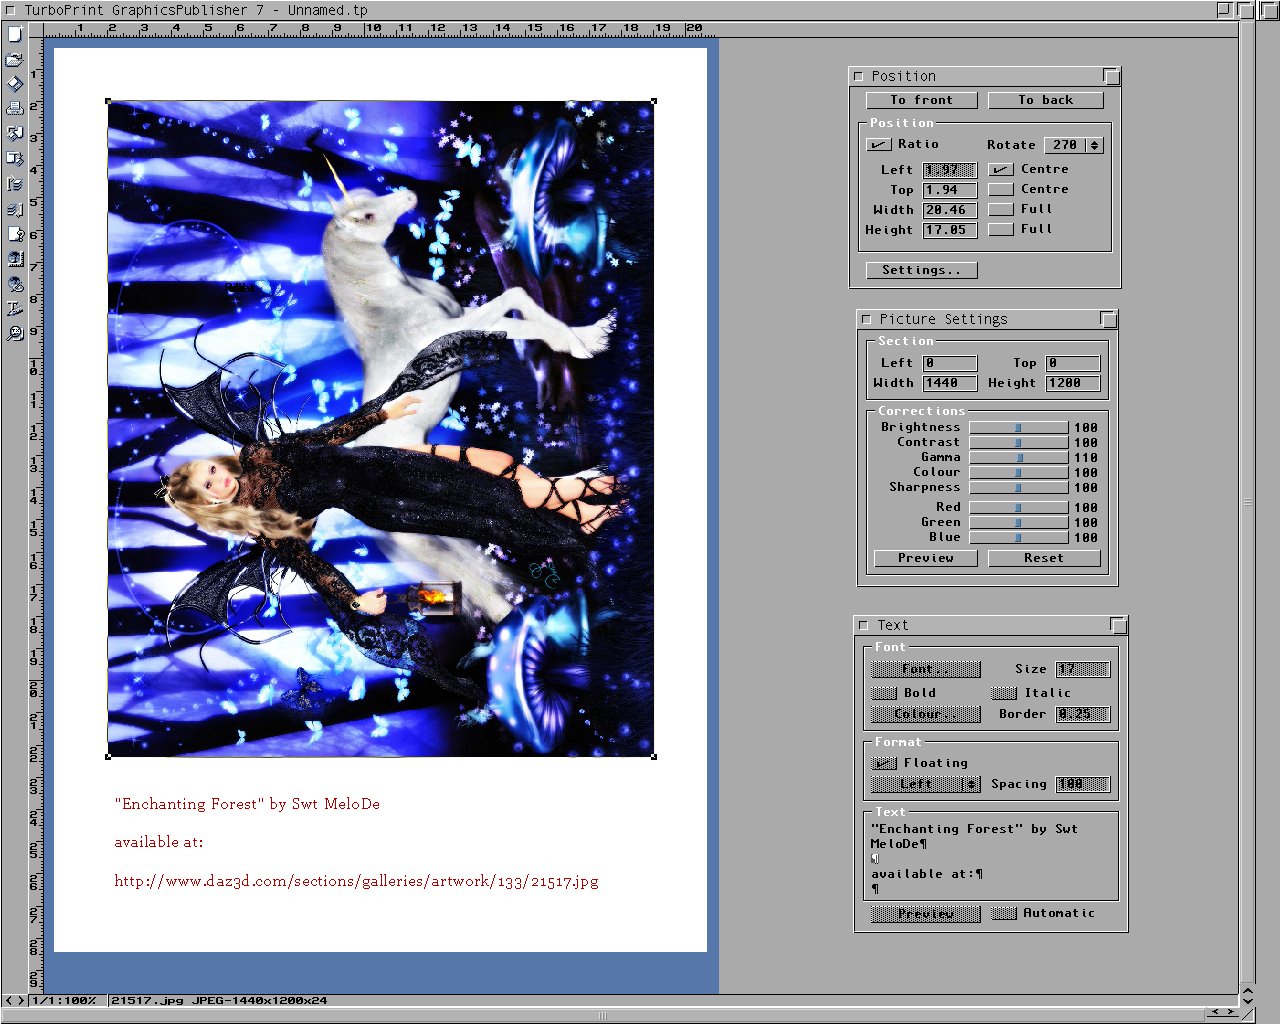Click the Position Height field 17.05
Screen dimensions: 1280x1024
pos(950,230)
